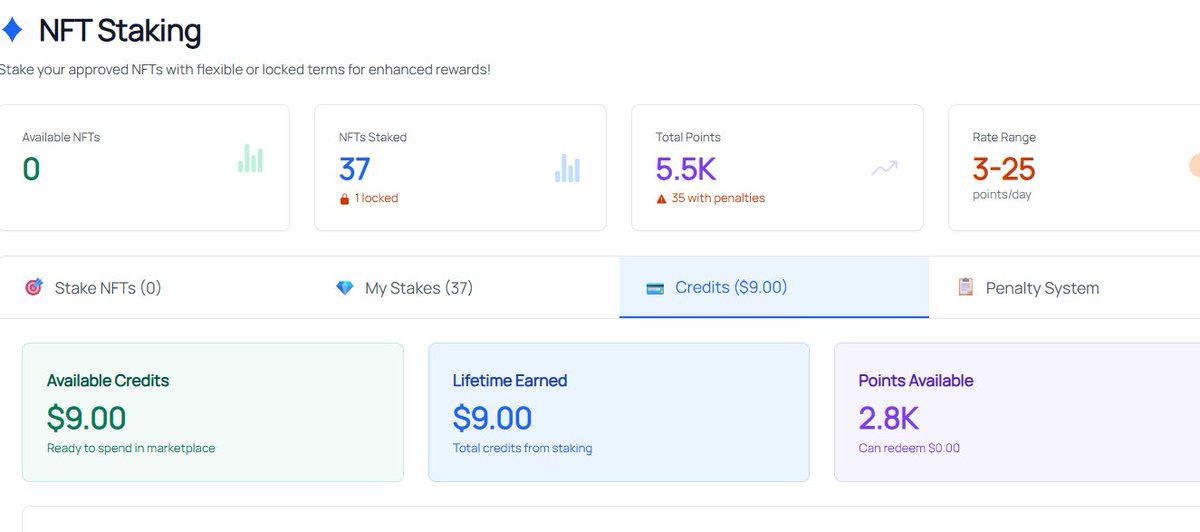Click the Available Credits $9.00 card

213,413
